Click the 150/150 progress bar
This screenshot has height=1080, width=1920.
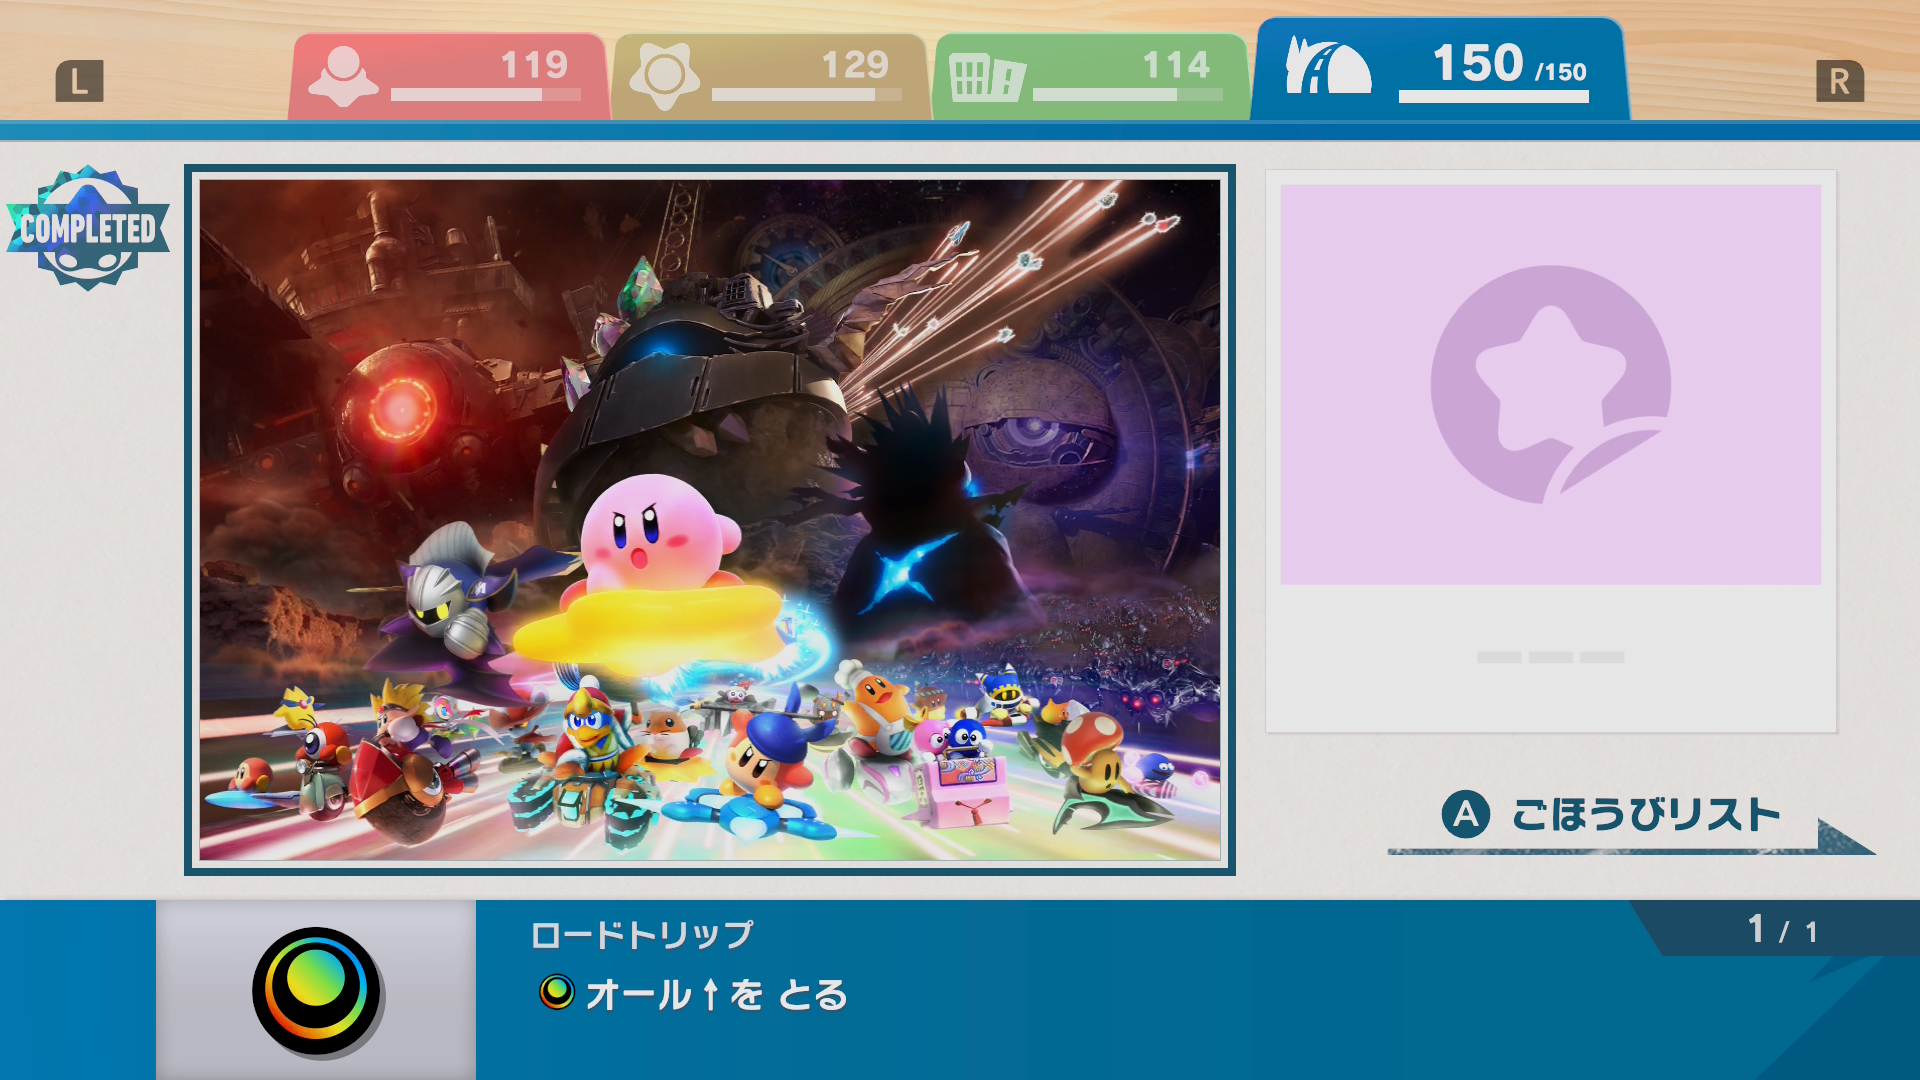pyautogui.click(x=1494, y=97)
